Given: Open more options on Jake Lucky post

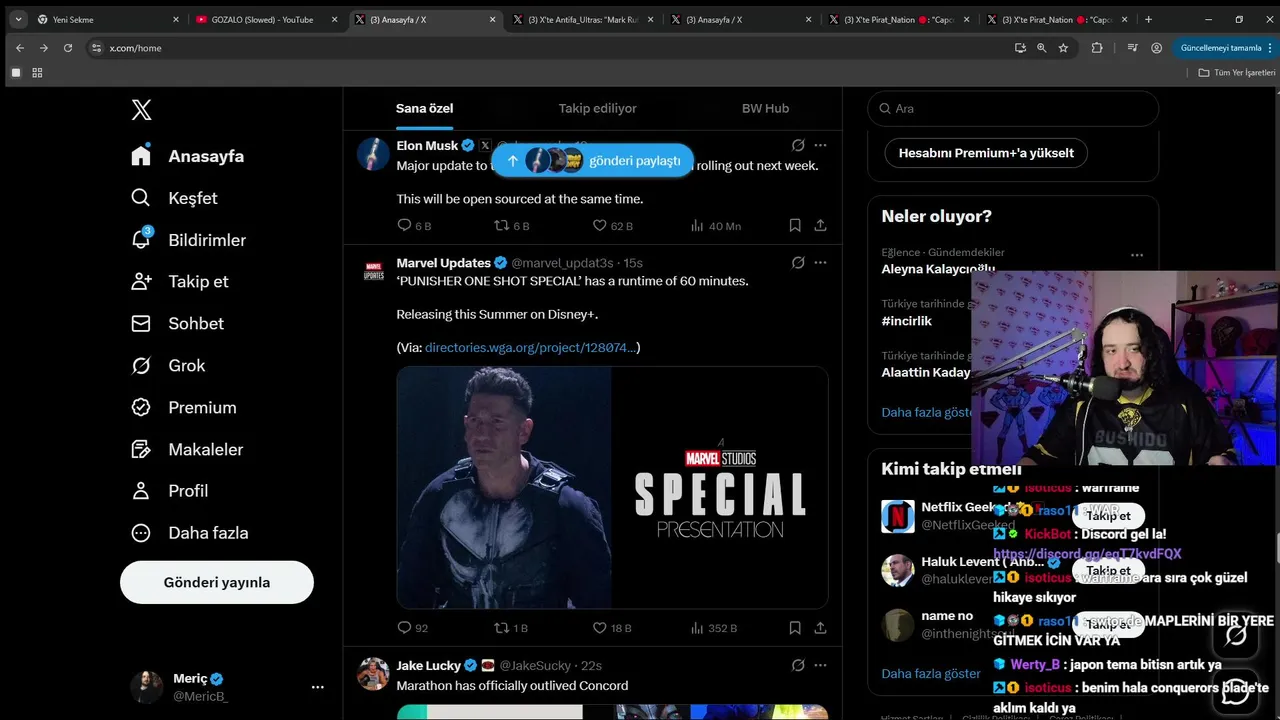Looking at the screenshot, I should [820, 665].
